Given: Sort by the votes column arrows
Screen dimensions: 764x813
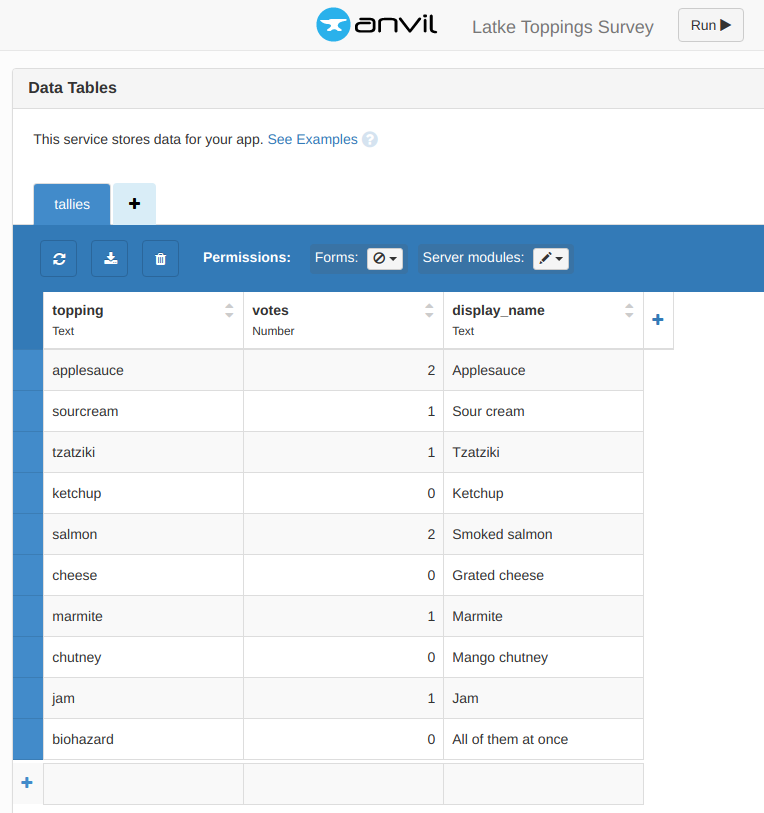Looking at the screenshot, I should (x=429, y=311).
